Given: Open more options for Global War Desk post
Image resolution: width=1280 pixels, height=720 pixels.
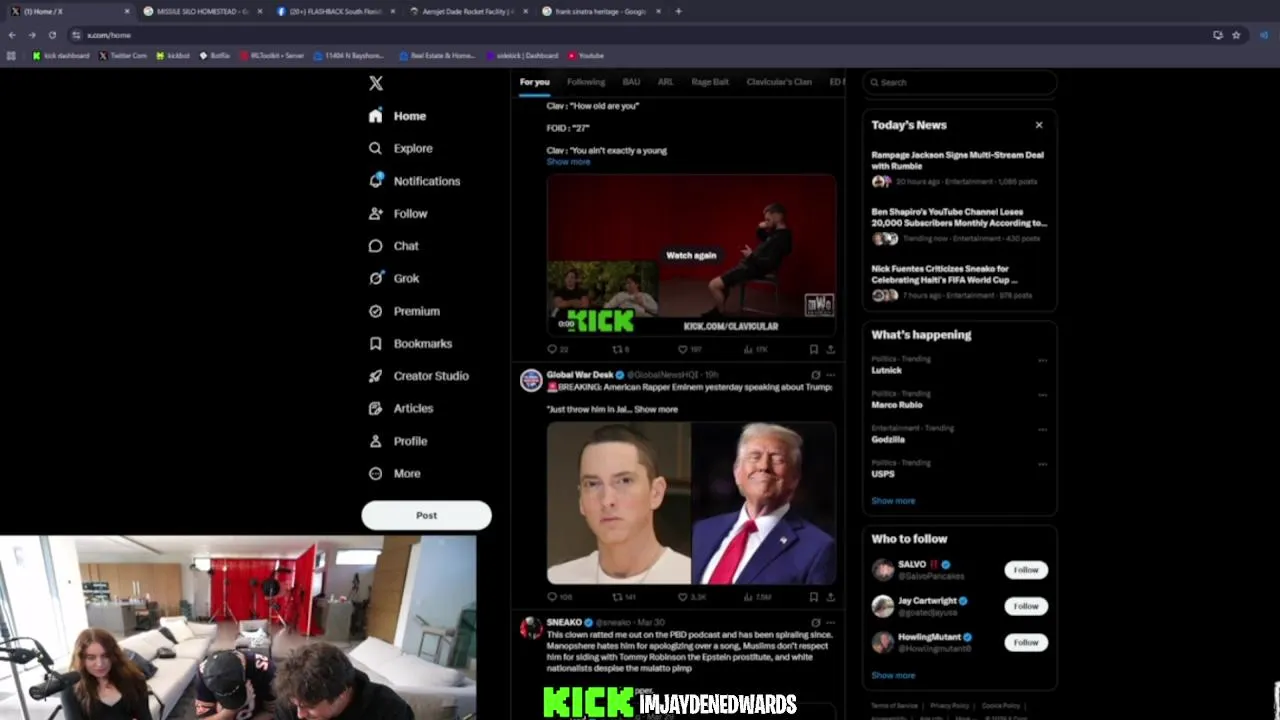Looking at the screenshot, I should [x=830, y=375].
